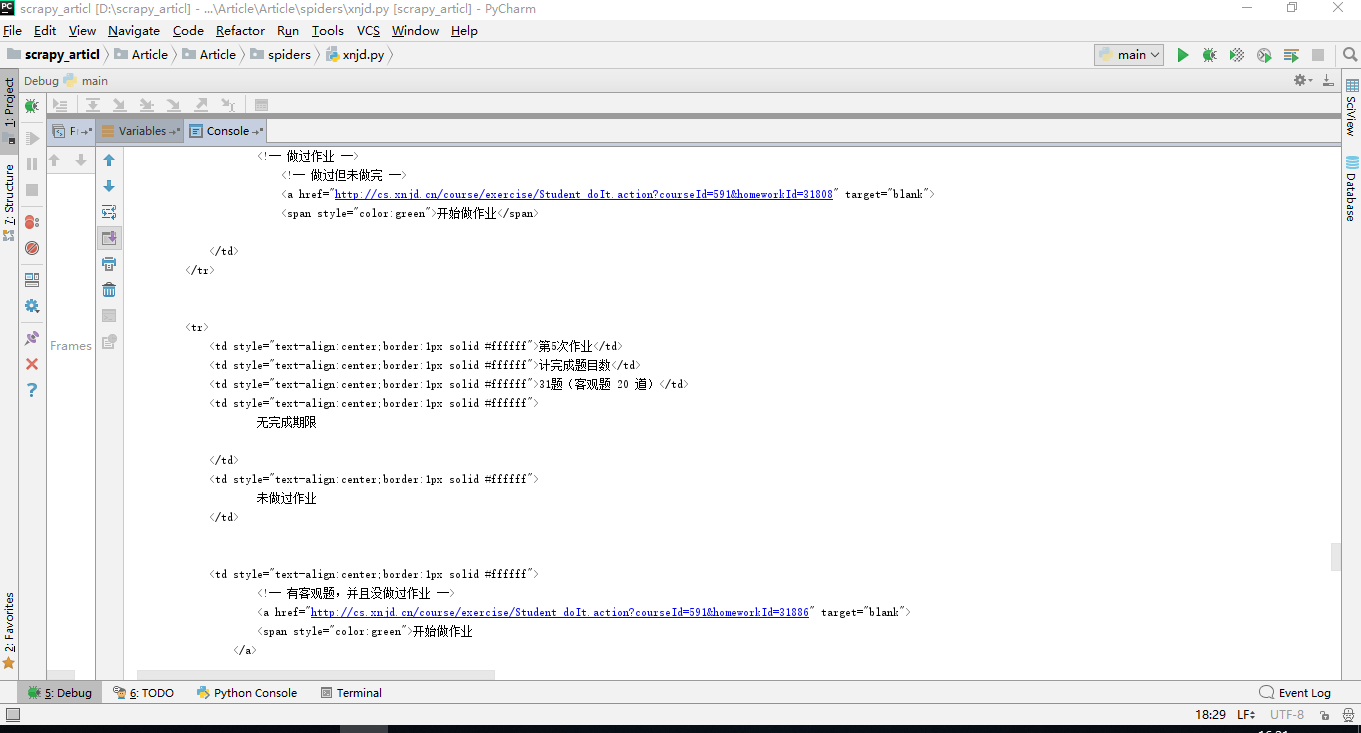Open the 6: TODO tool window

[144, 693]
